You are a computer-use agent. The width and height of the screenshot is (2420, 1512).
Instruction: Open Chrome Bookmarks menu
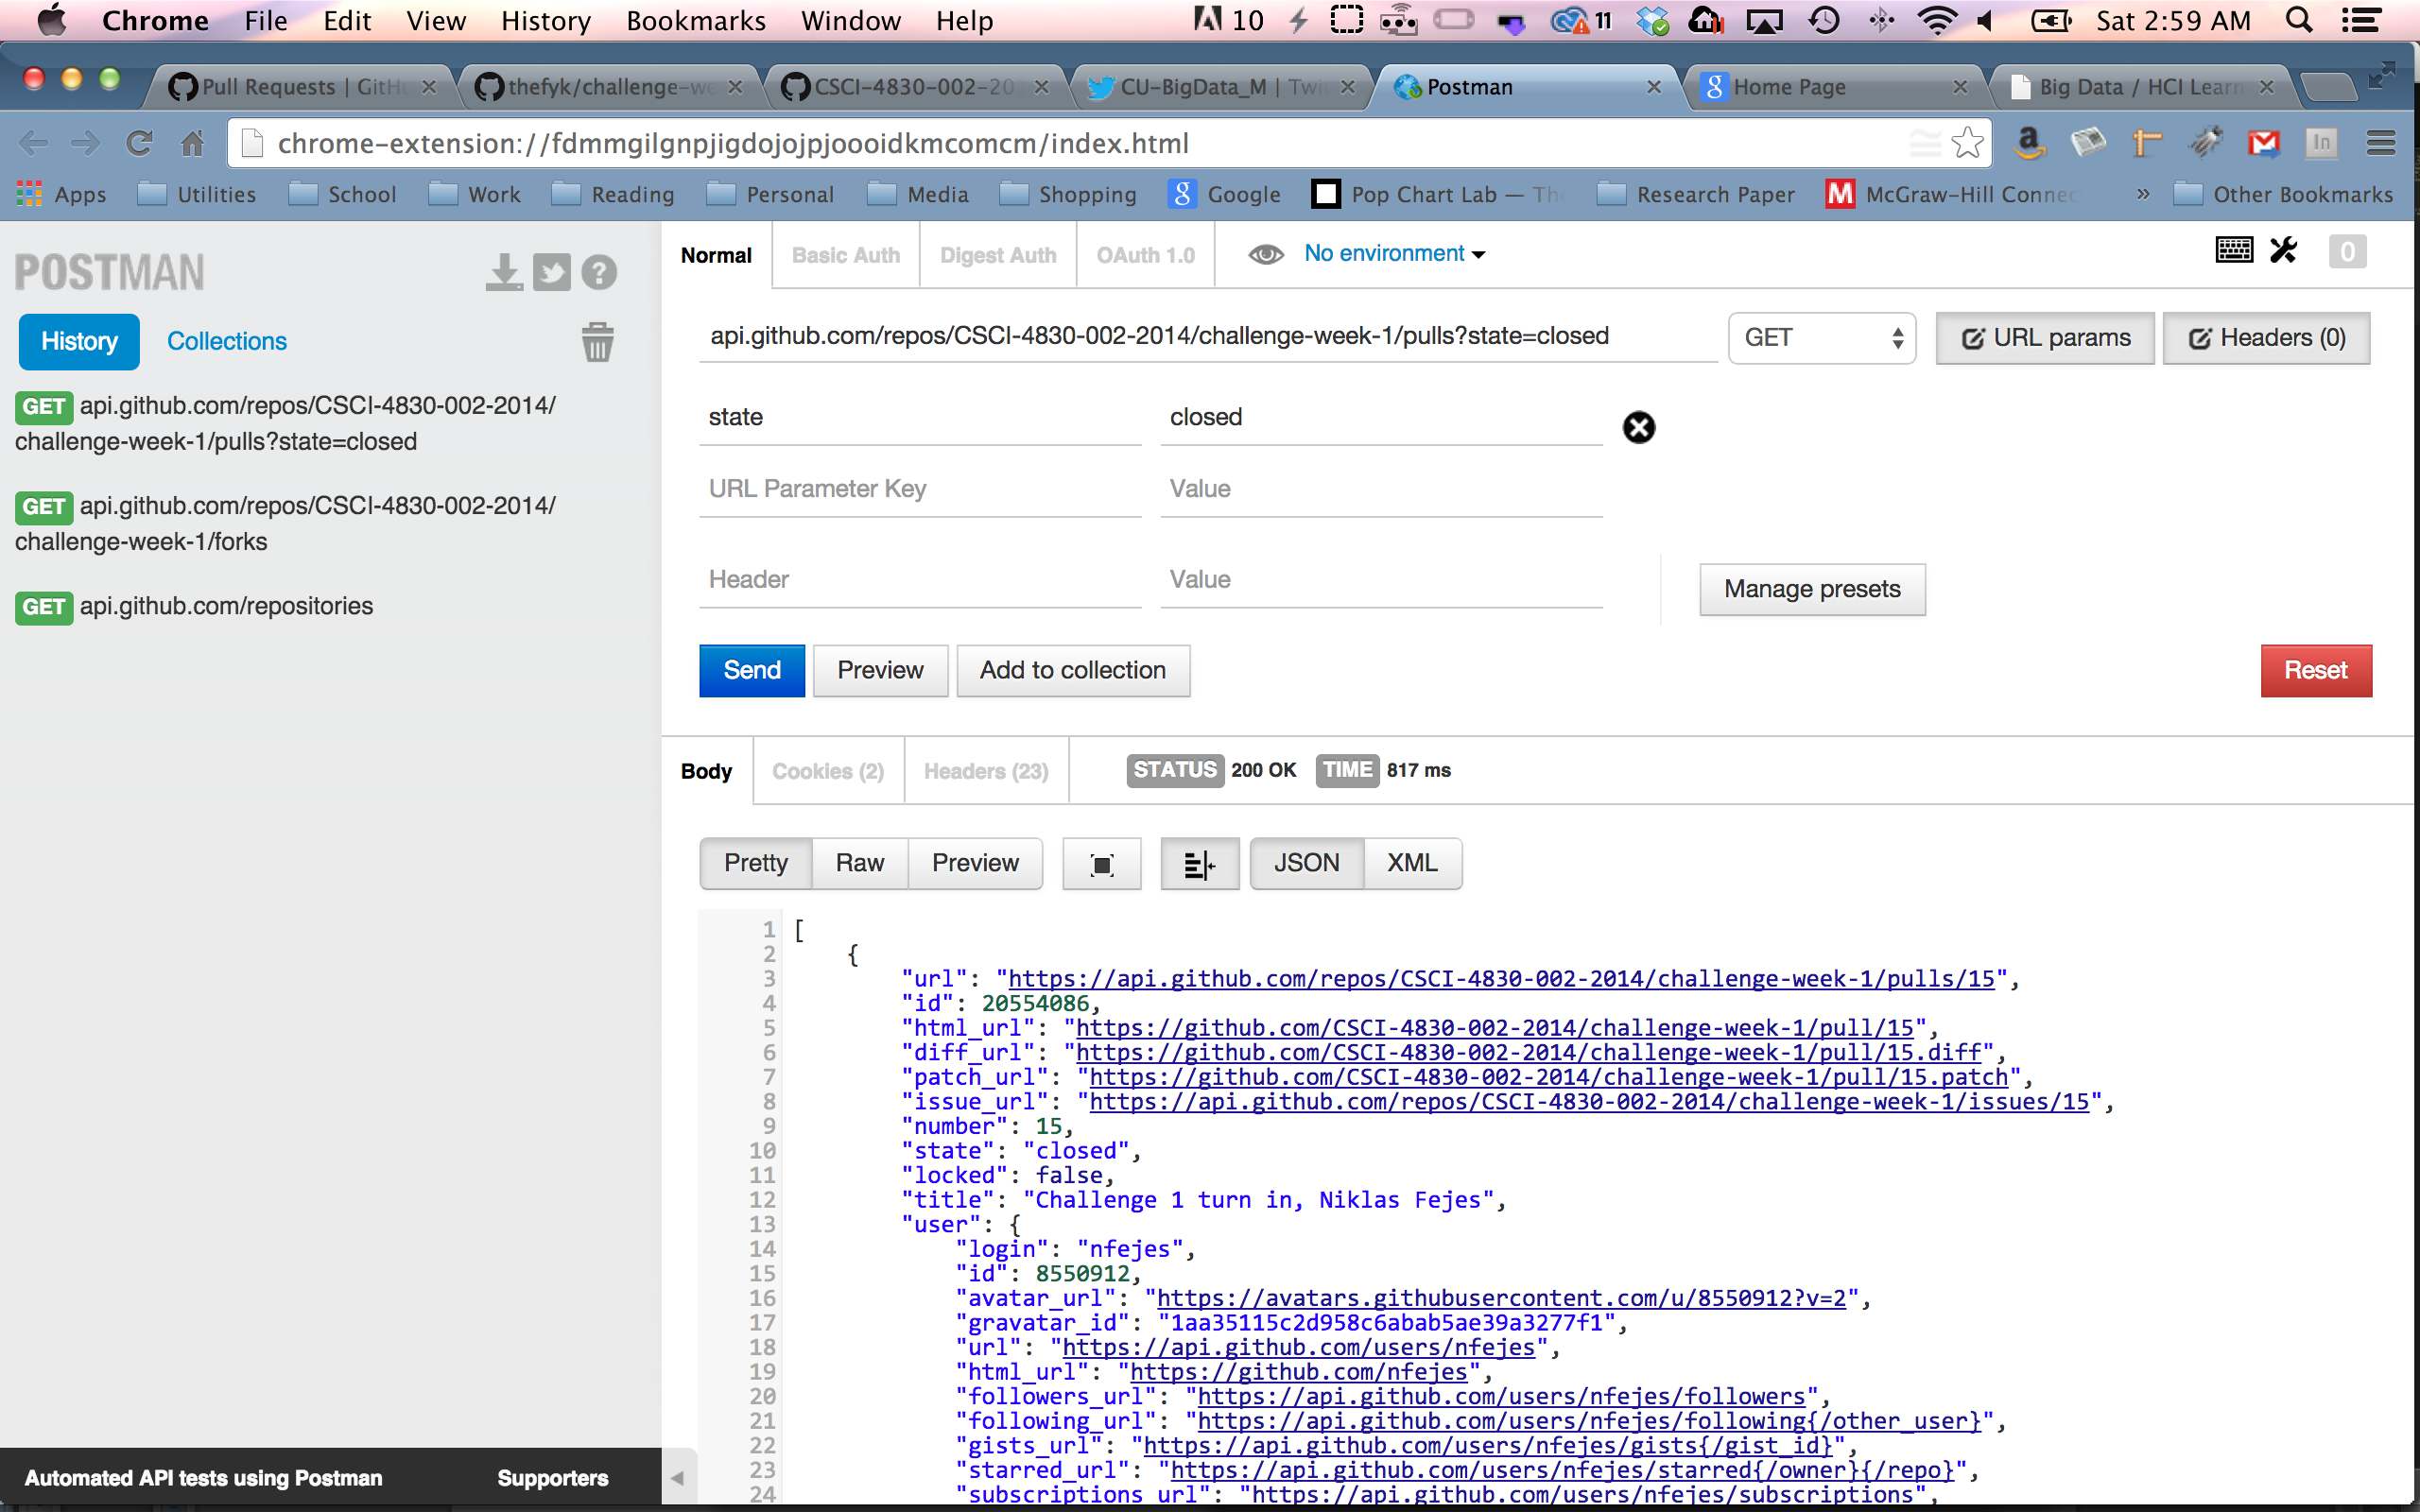(x=696, y=20)
